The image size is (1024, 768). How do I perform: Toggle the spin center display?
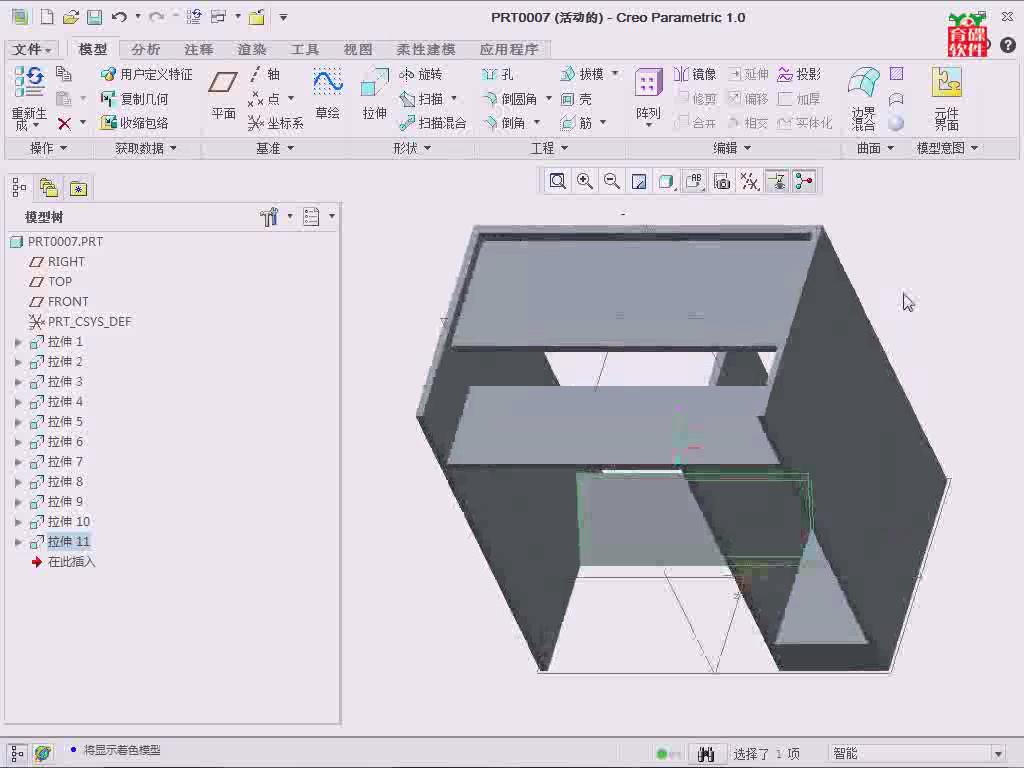[804, 181]
